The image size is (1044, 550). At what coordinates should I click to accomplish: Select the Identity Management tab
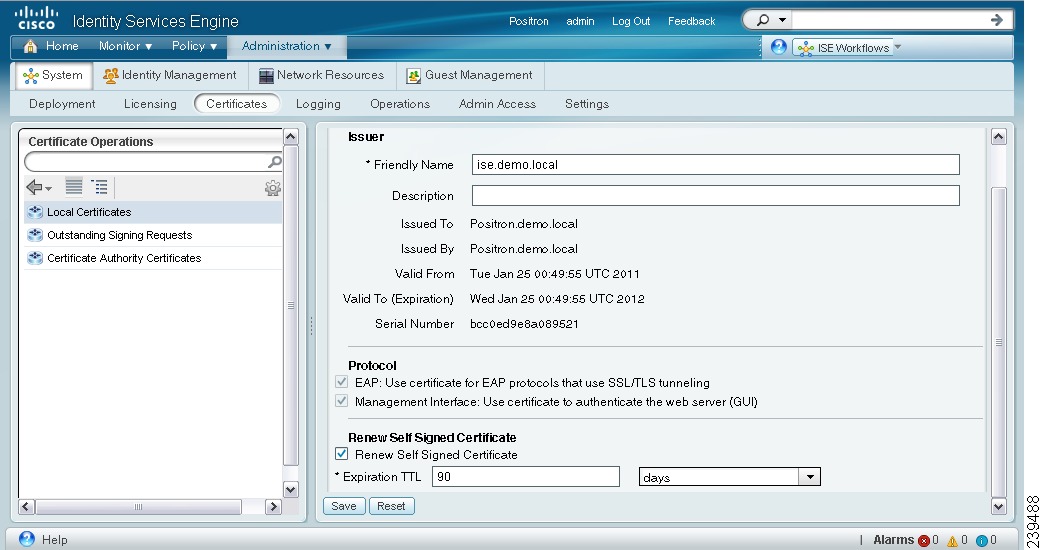pyautogui.click(x=170, y=75)
